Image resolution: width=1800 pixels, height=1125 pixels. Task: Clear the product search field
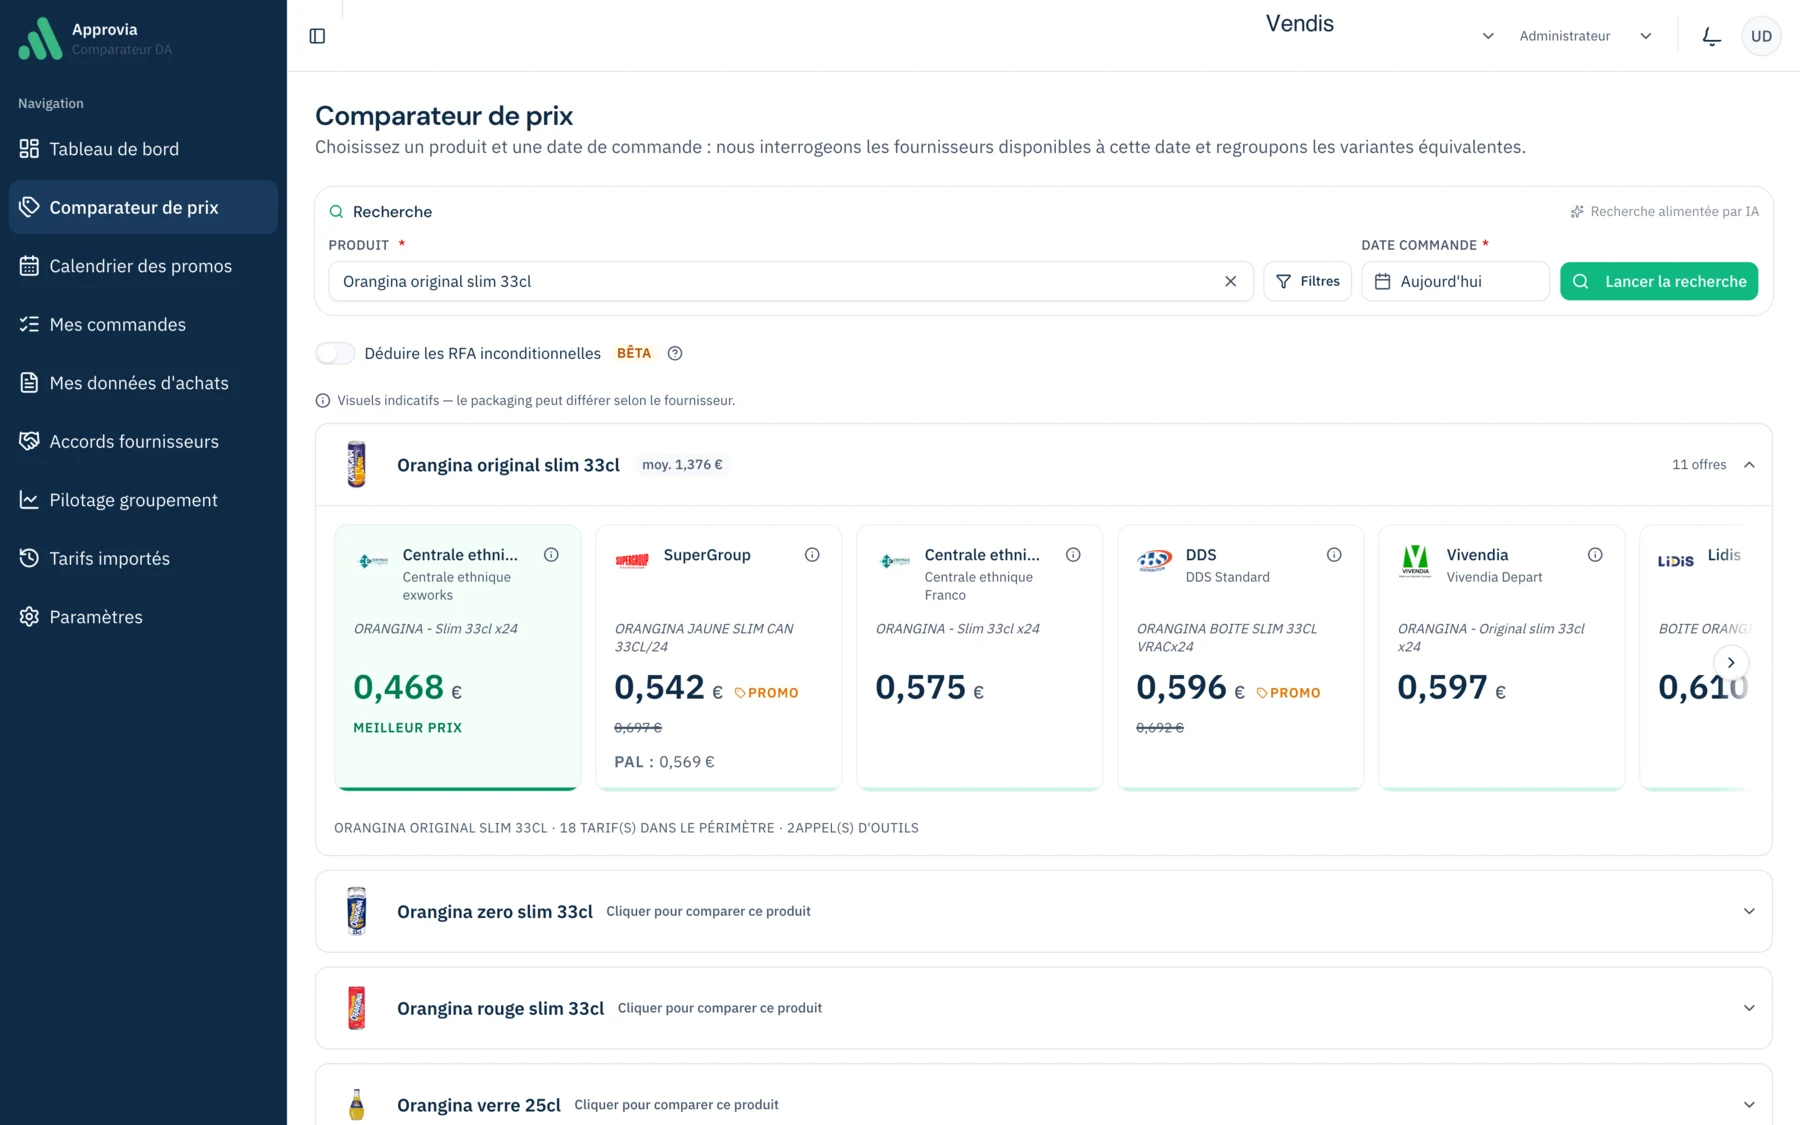[1230, 281]
